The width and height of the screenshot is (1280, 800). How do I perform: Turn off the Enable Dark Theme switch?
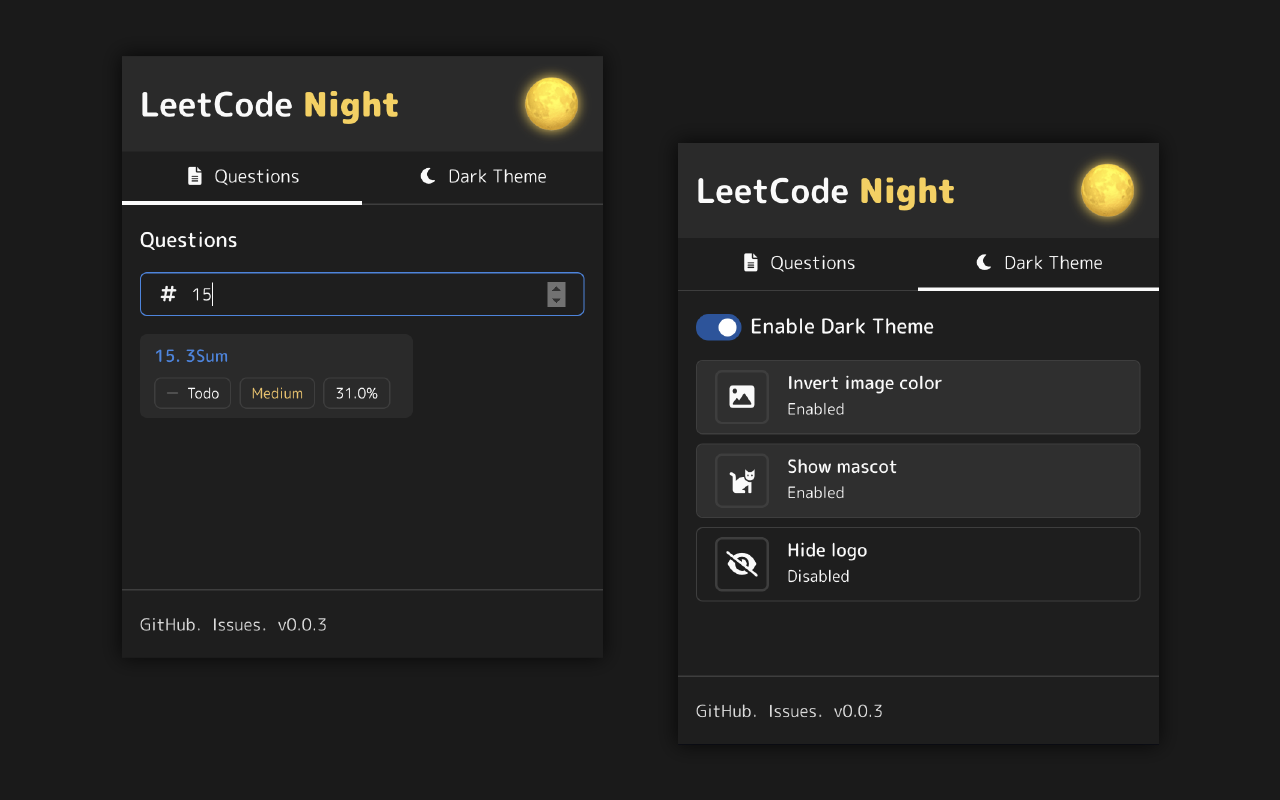click(x=719, y=327)
